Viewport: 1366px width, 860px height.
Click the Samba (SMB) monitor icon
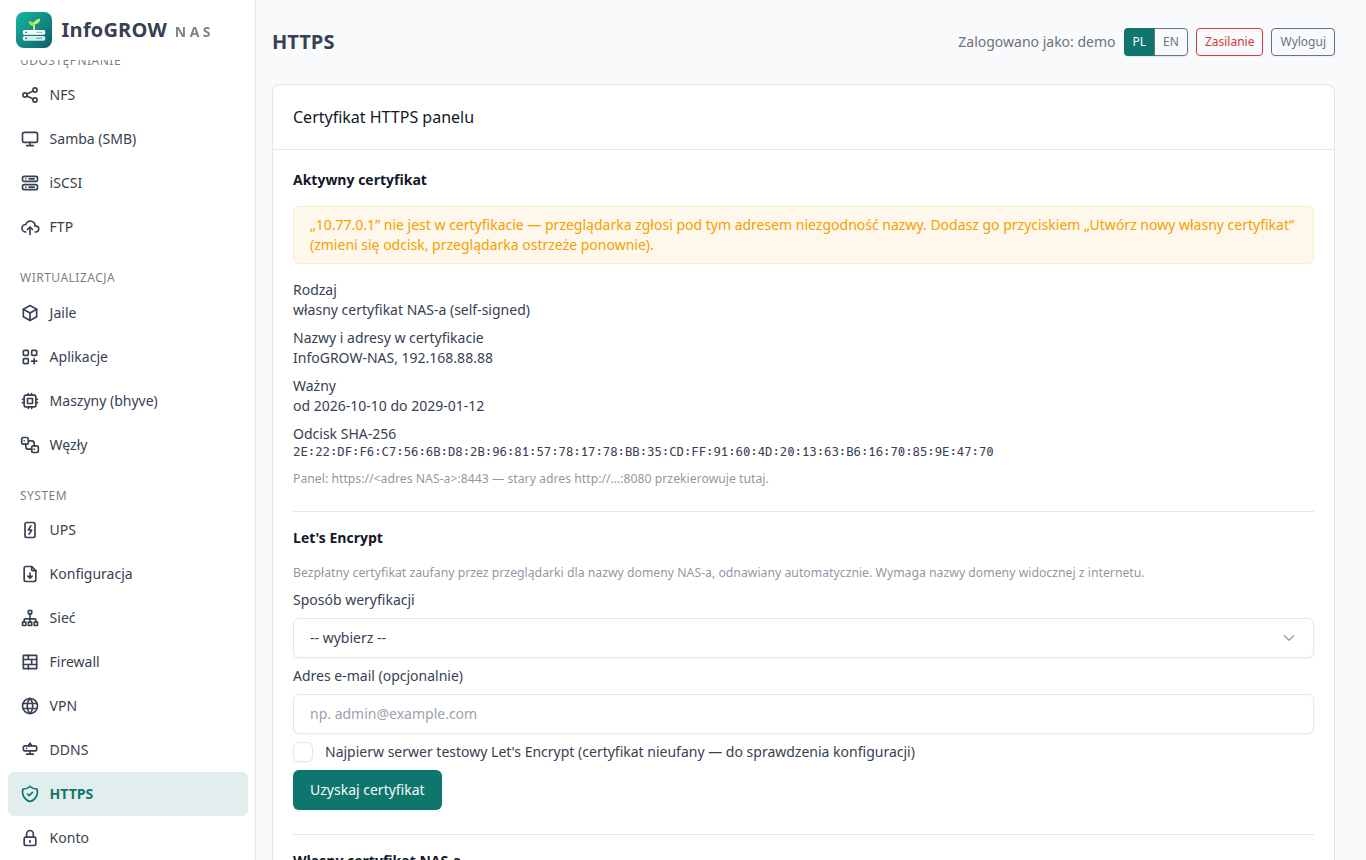[x=30, y=139]
